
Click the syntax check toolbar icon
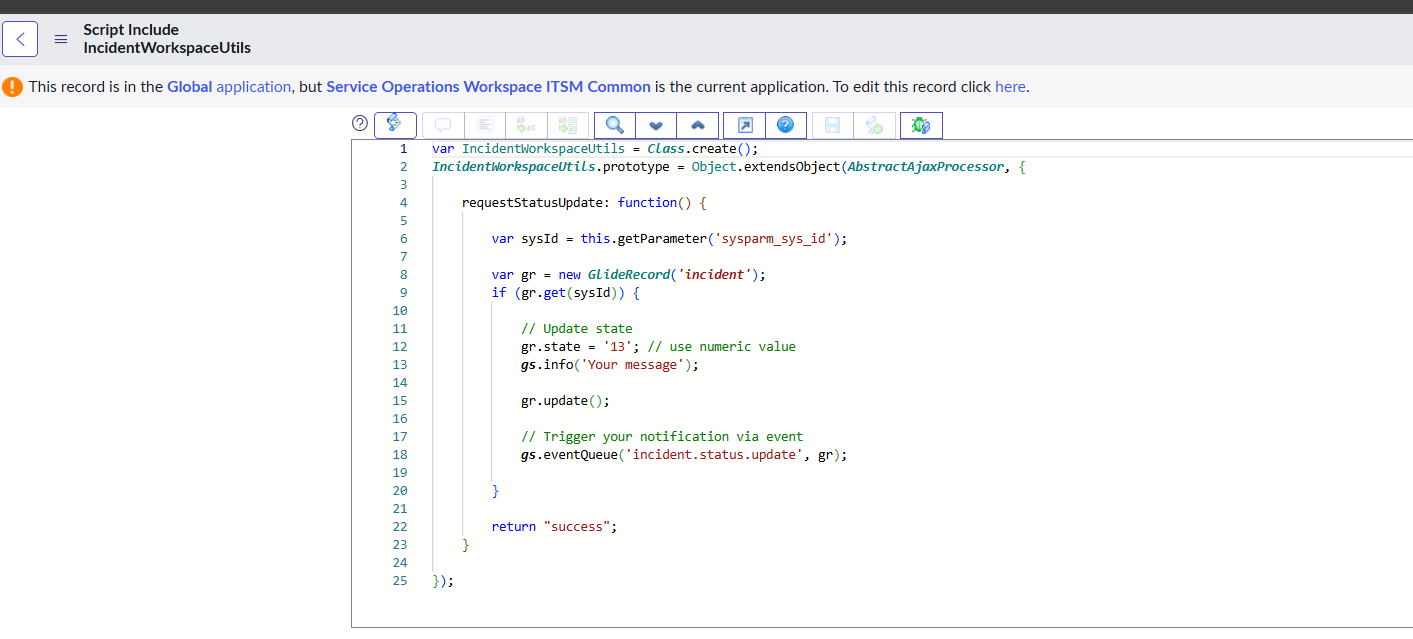(x=874, y=125)
